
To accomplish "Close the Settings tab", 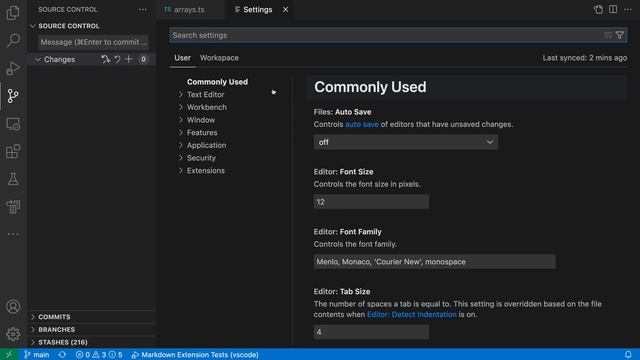I will click(x=286, y=9).
